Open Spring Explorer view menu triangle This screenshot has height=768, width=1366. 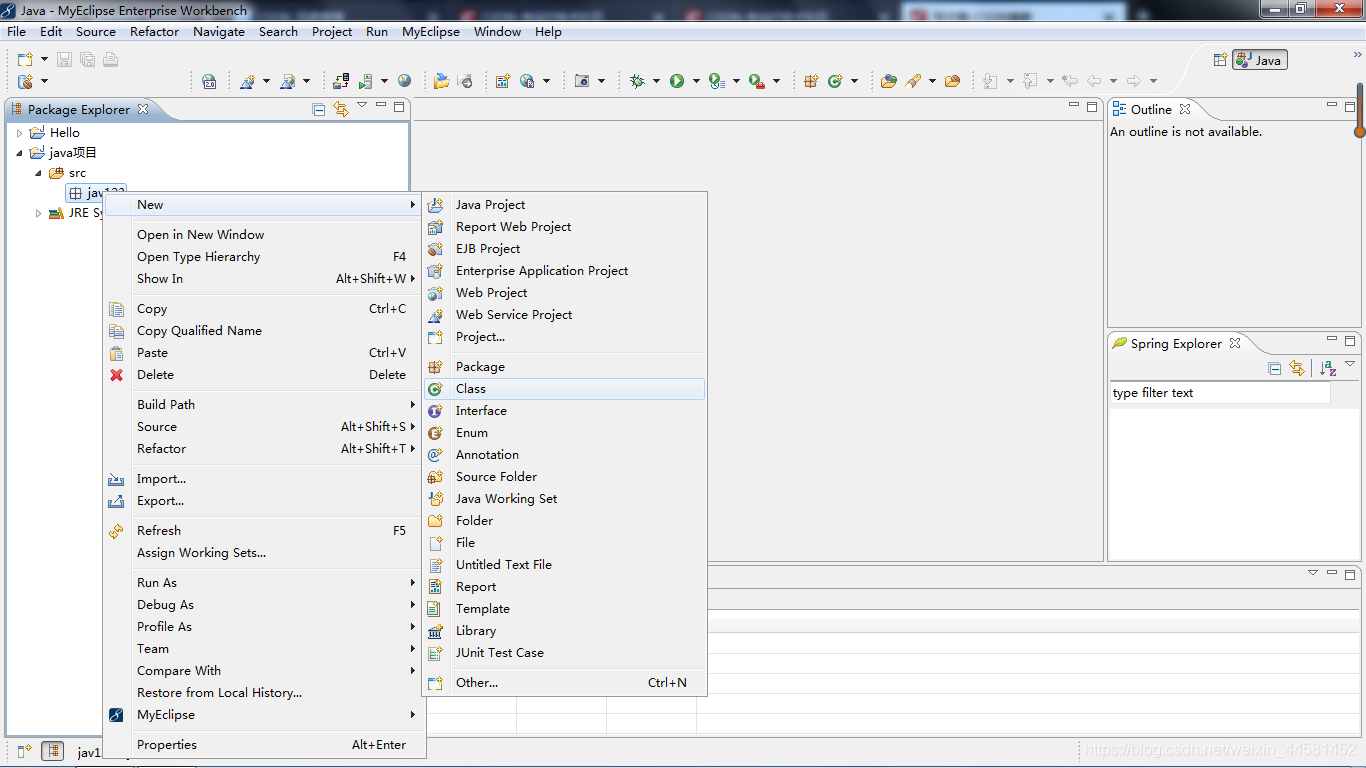1350,365
